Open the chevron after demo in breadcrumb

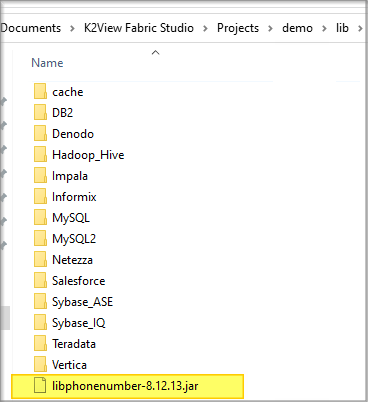pos(324,29)
